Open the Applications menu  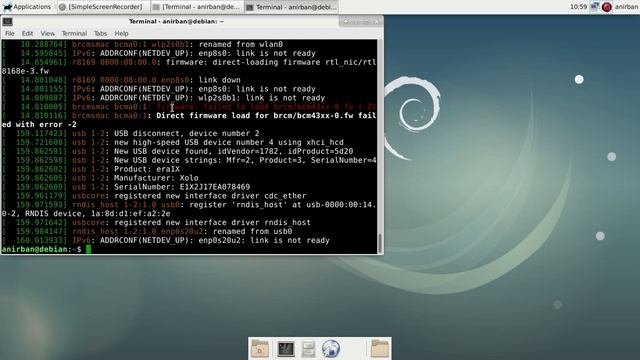(x=27, y=7)
